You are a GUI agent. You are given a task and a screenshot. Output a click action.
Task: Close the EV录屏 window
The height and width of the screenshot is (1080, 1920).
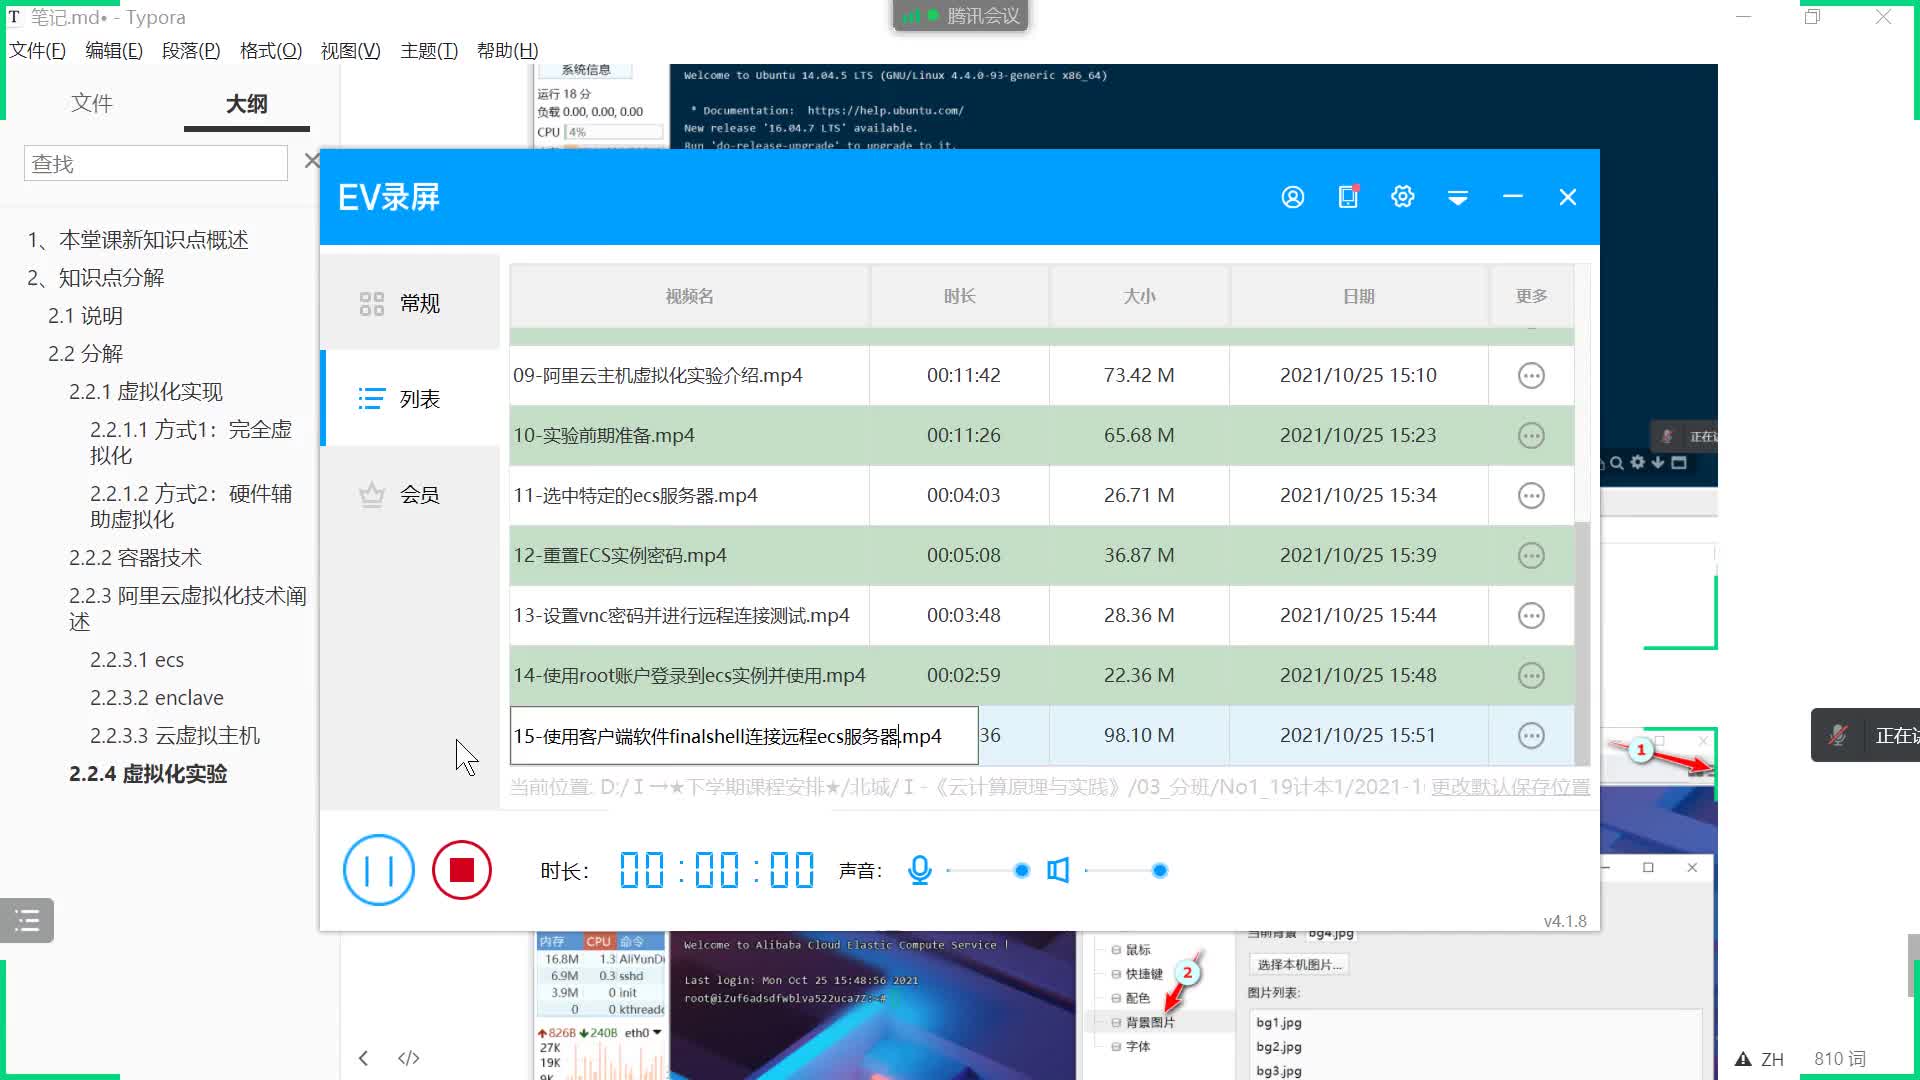(x=1567, y=197)
